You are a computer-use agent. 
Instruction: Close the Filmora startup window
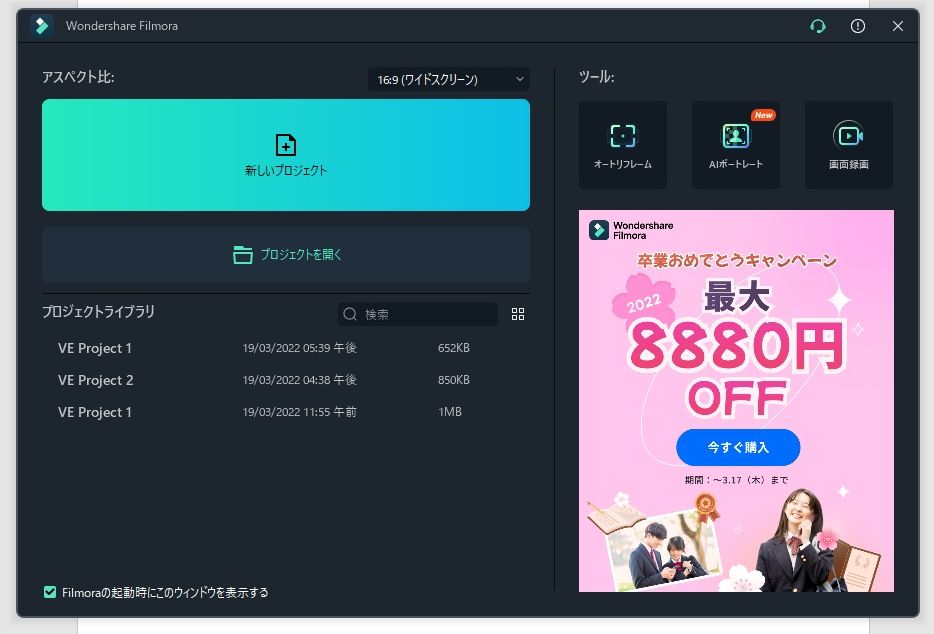point(898,26)
